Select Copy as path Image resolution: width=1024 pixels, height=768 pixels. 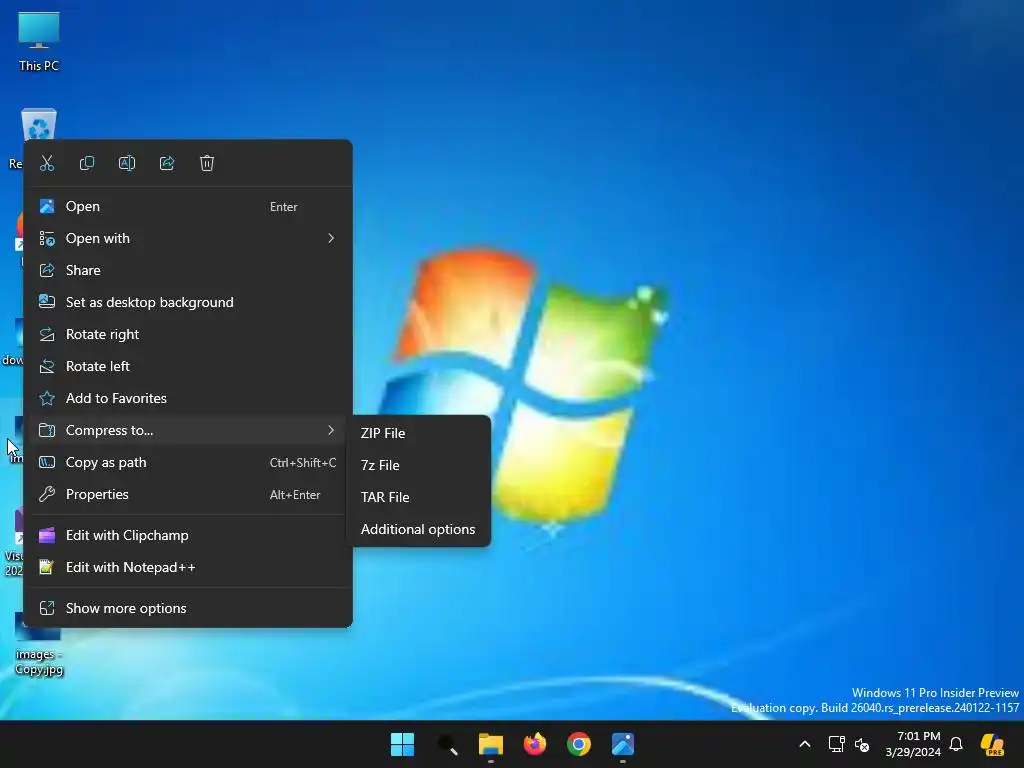point(188,462)
